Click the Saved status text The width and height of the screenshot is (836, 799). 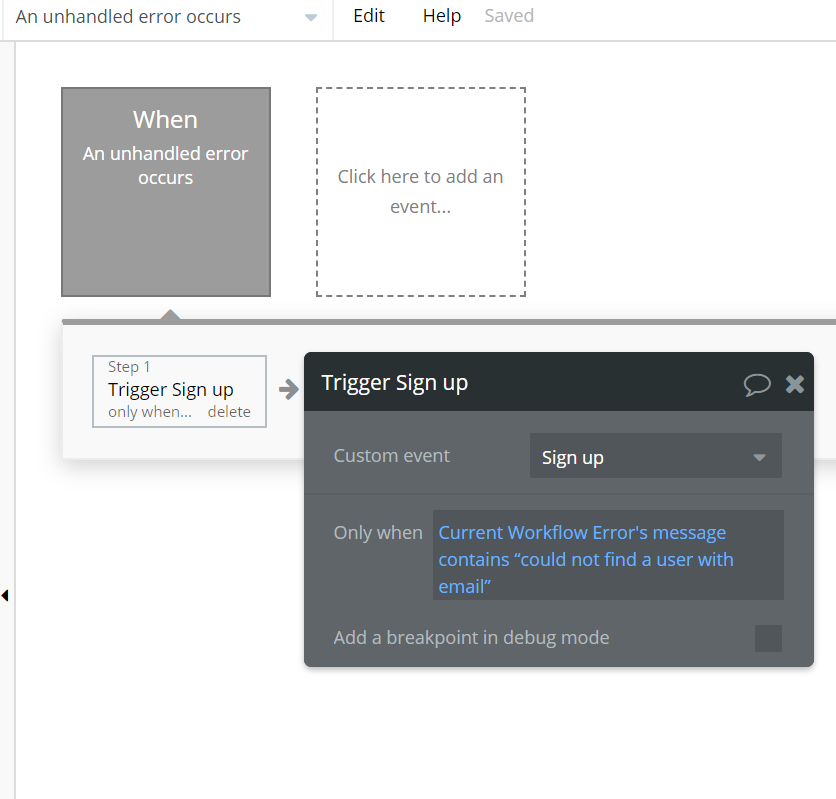[x=509, y=16]
